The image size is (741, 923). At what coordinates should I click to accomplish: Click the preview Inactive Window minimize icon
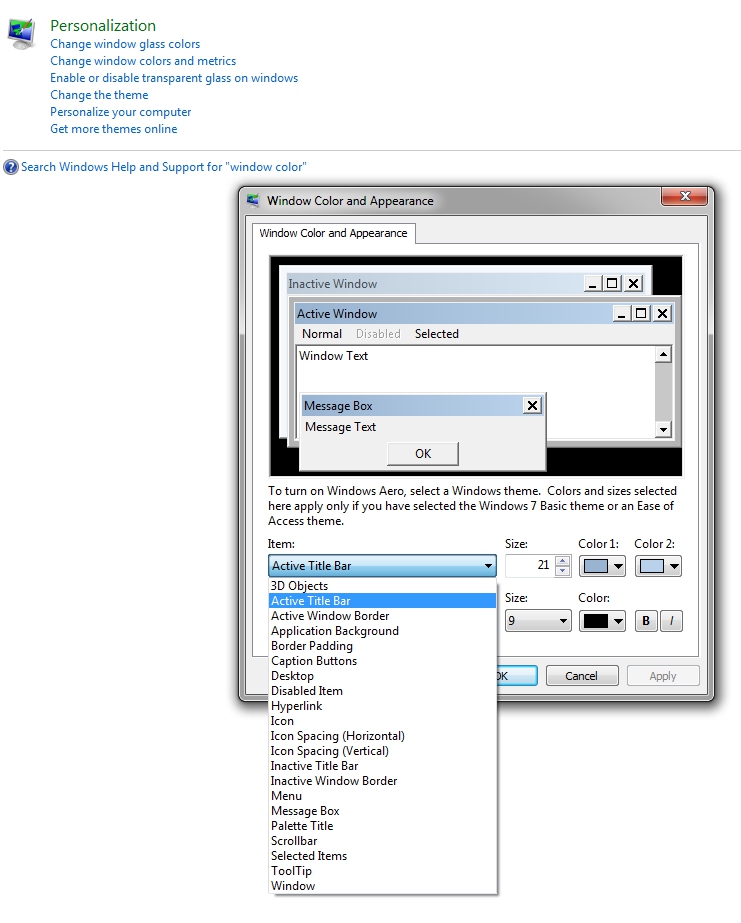pos(592,284)
